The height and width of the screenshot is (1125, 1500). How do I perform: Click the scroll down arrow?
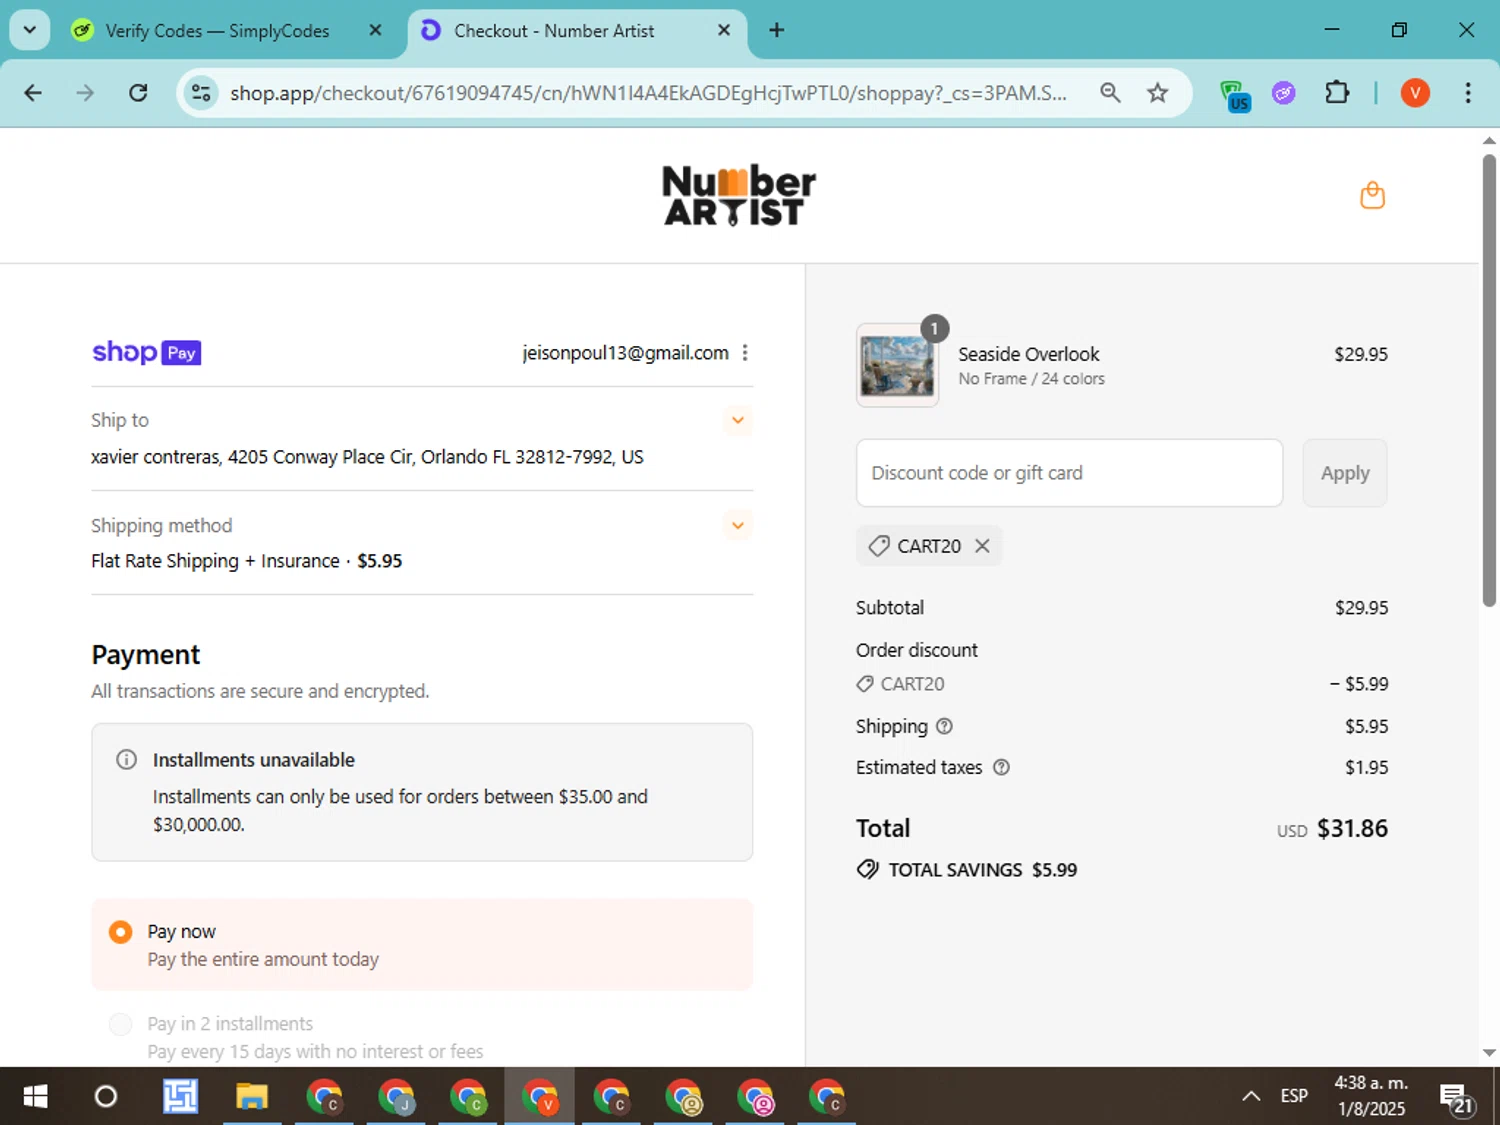tap(1489, 1052)
